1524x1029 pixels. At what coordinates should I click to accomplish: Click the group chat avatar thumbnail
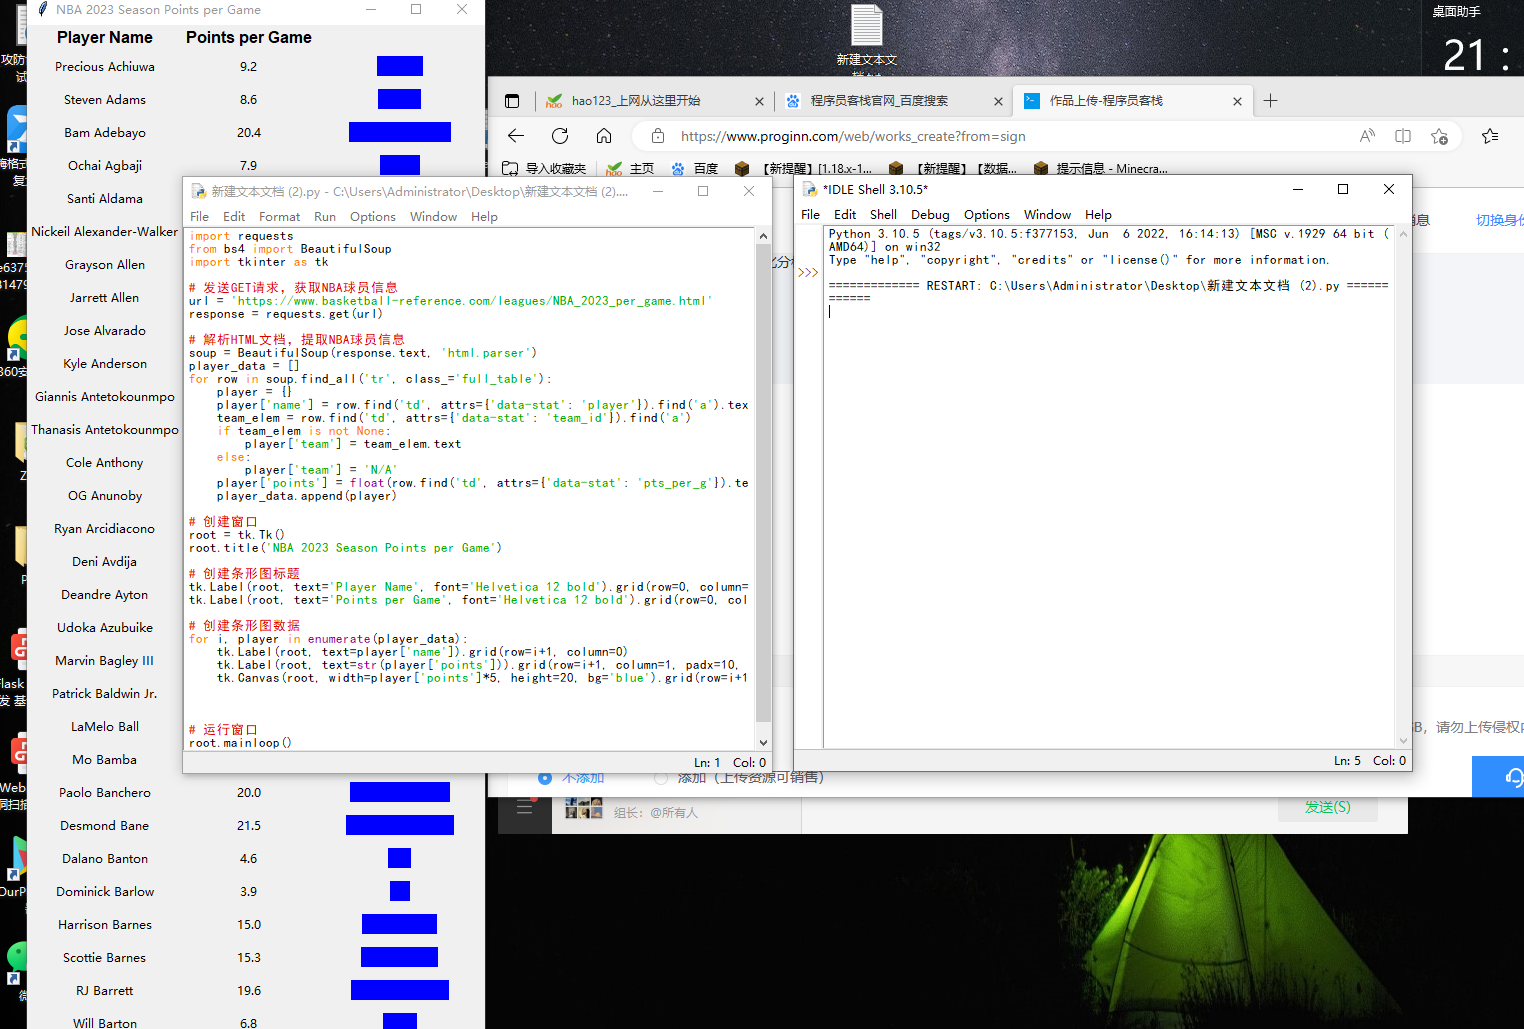(x=584, y=808)
